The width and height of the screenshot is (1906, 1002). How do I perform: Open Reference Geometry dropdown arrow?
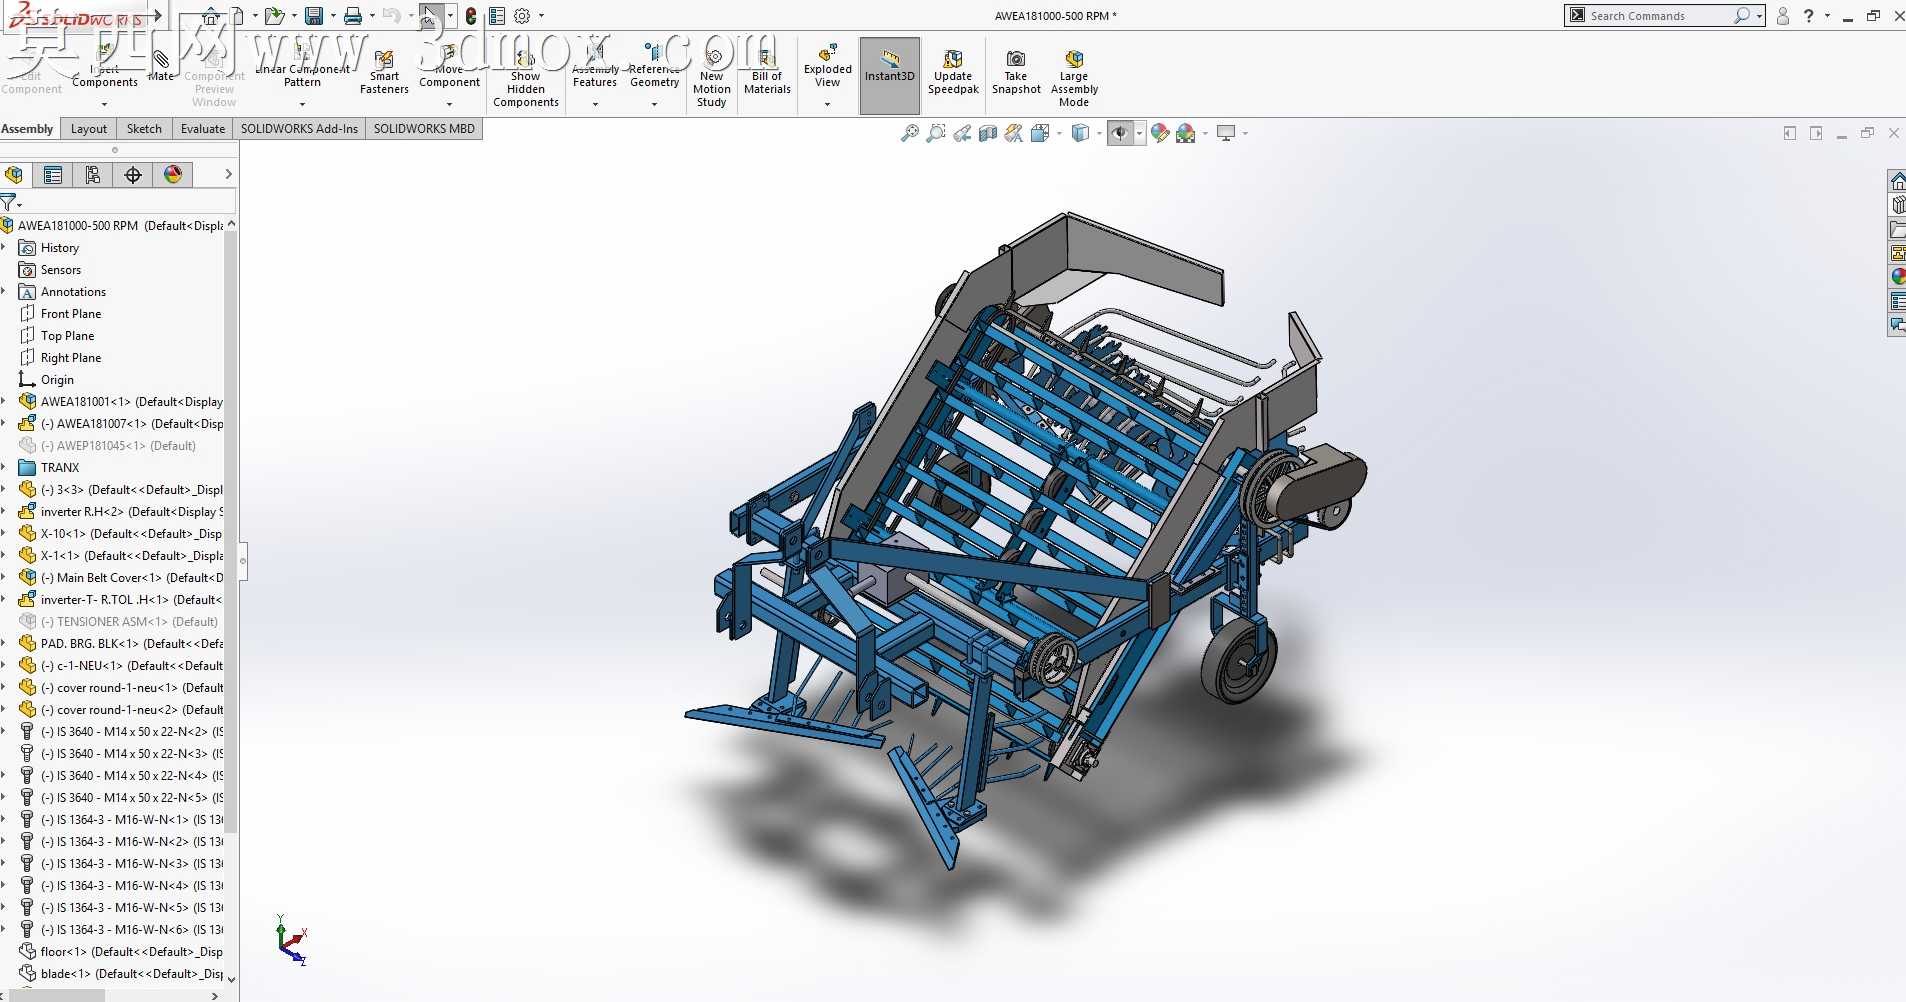[x=654, y=103]
